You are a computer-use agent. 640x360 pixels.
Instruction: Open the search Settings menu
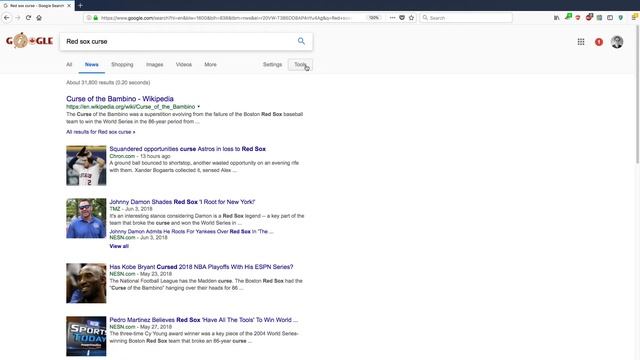point(272,64)
